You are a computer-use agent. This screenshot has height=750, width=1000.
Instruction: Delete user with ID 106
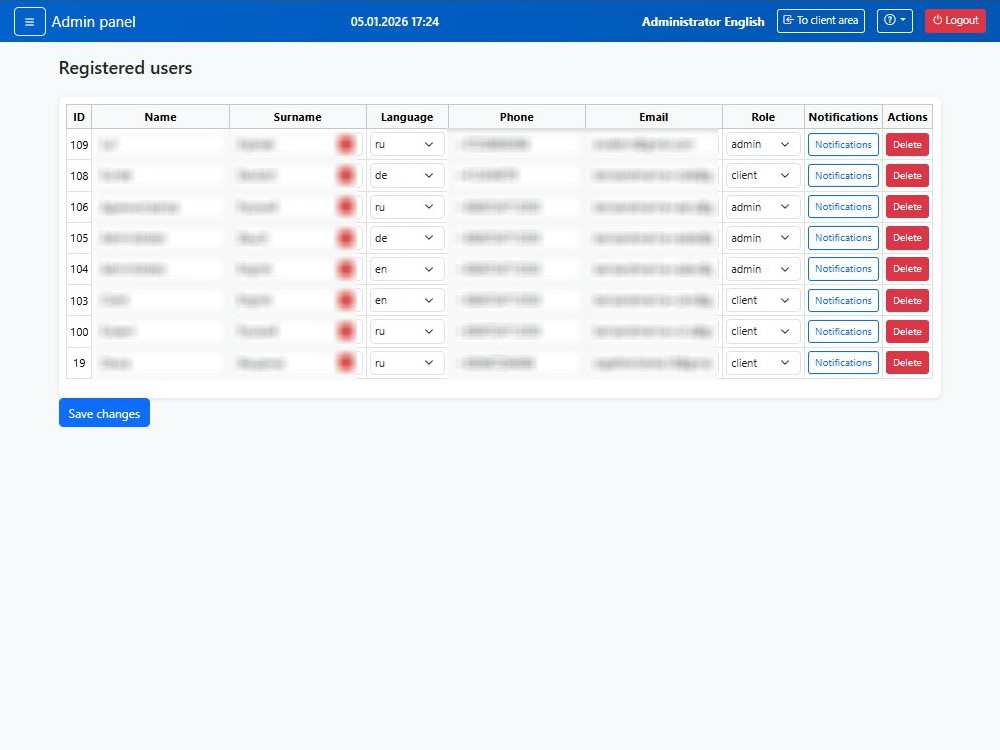(907, 207)
